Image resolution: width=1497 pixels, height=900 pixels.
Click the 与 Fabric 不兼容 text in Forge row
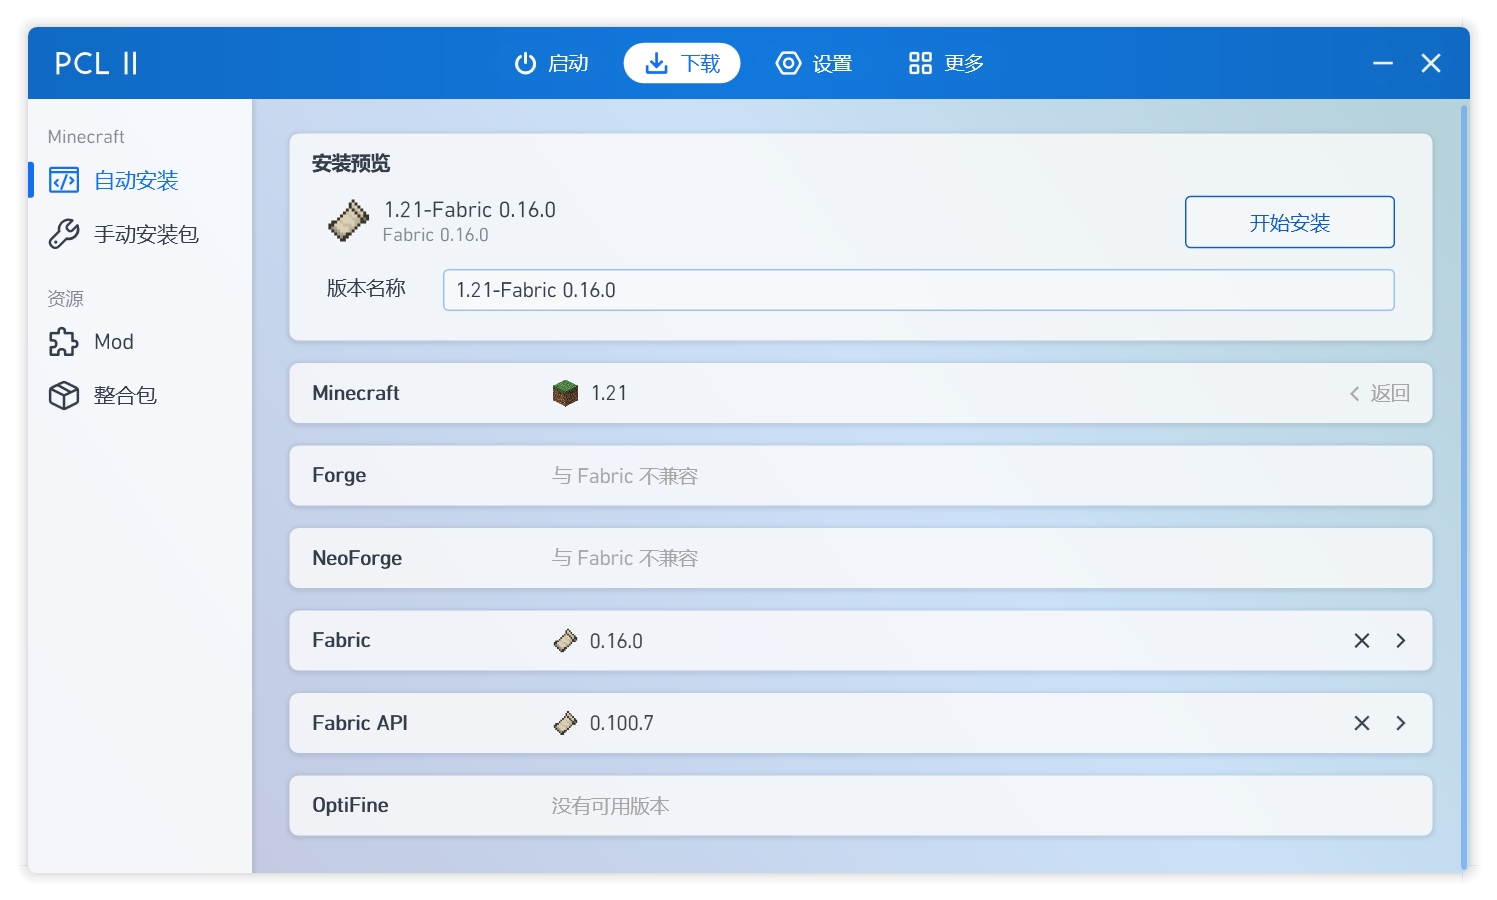[x=625, y=476]
